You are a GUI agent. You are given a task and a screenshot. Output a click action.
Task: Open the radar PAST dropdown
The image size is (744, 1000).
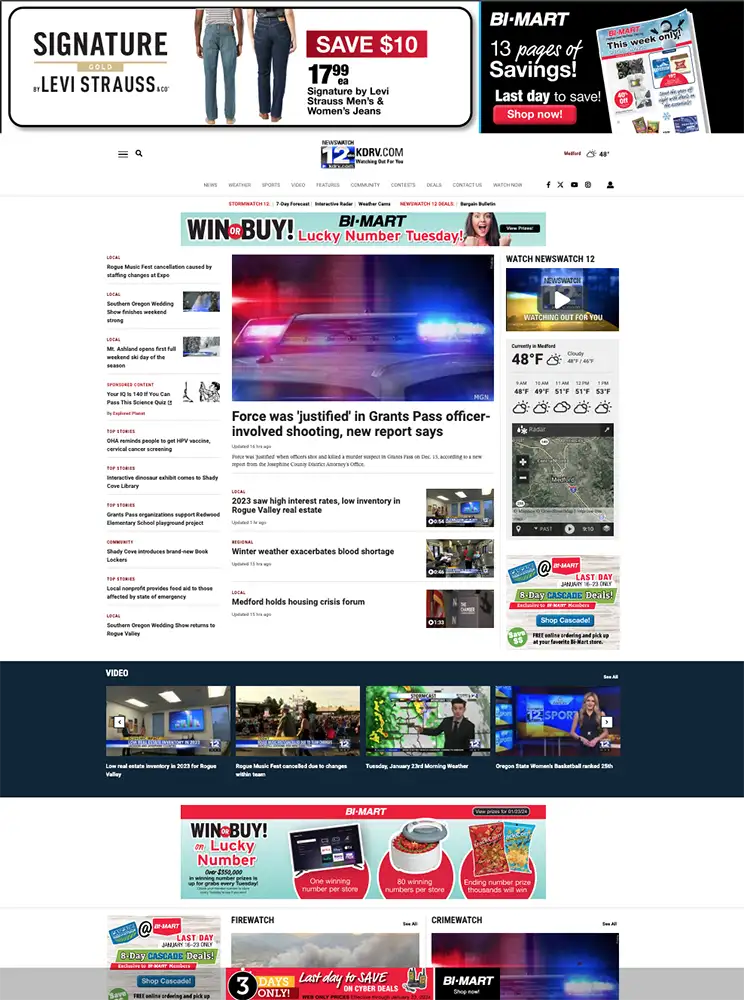[x=544, y=529]
